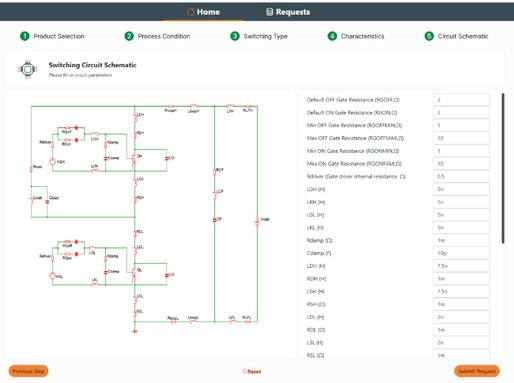Click the circuit schematic diagram image

[150, 218]
